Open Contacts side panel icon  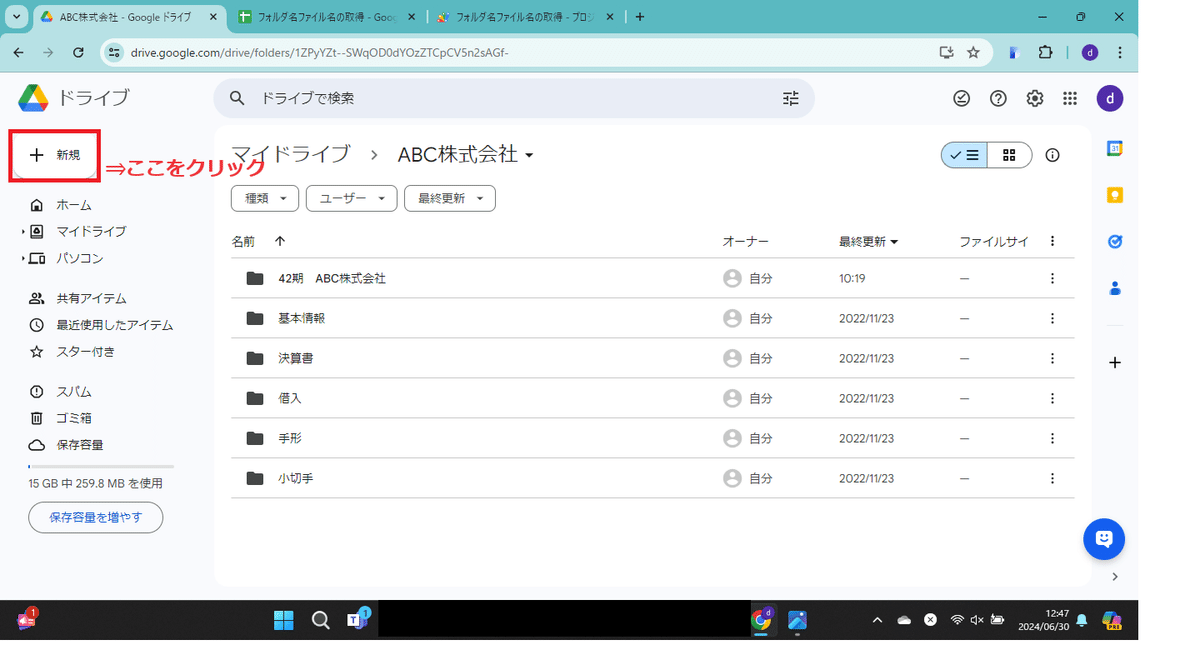(1115, 288)
